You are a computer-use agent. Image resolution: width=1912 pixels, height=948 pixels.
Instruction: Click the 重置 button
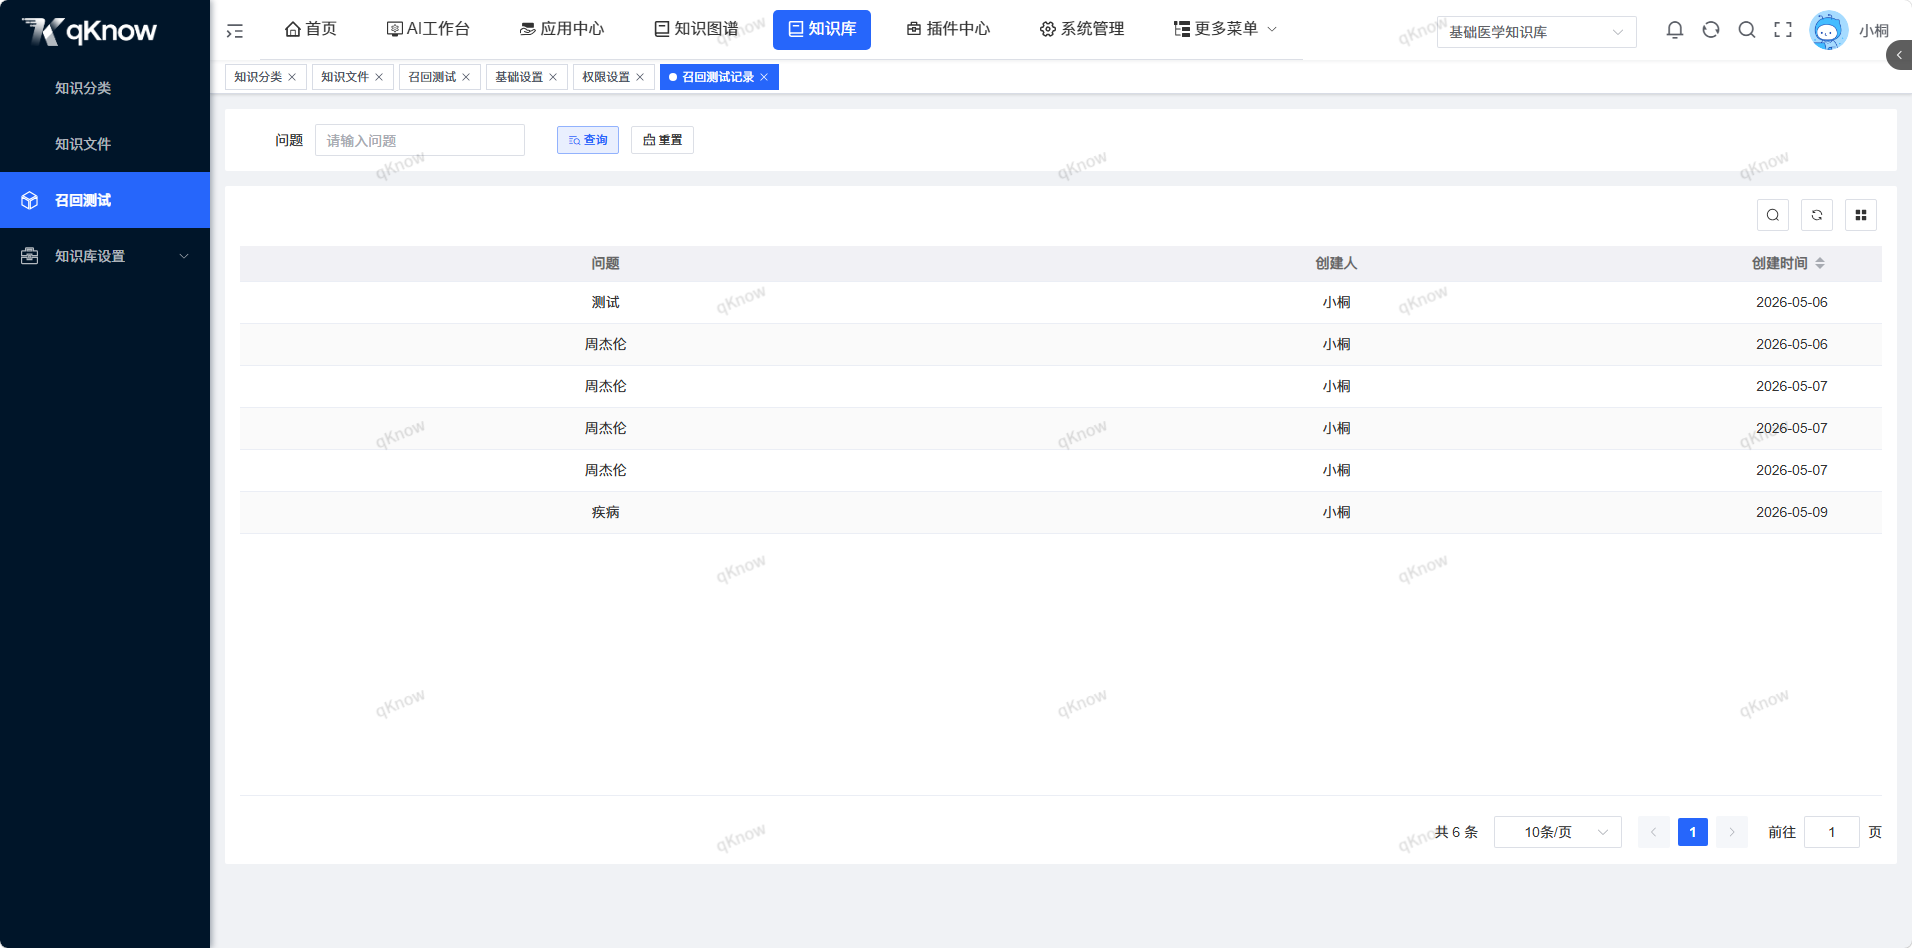pos(662,140)
